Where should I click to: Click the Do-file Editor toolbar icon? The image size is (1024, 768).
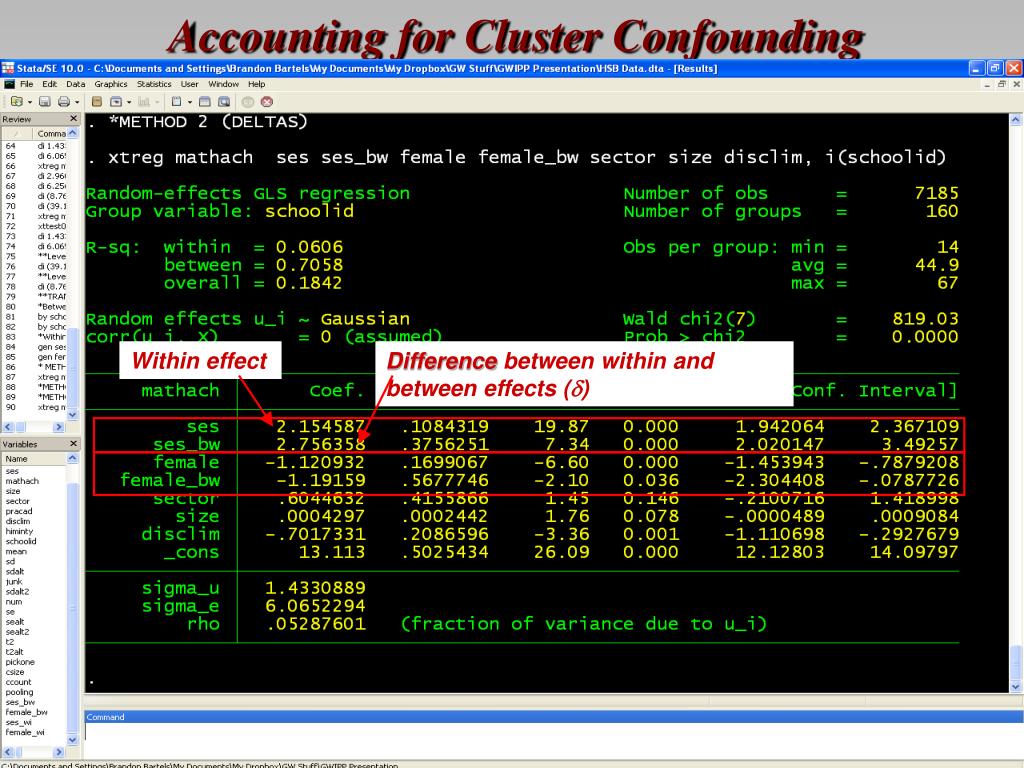click(176, 102)
